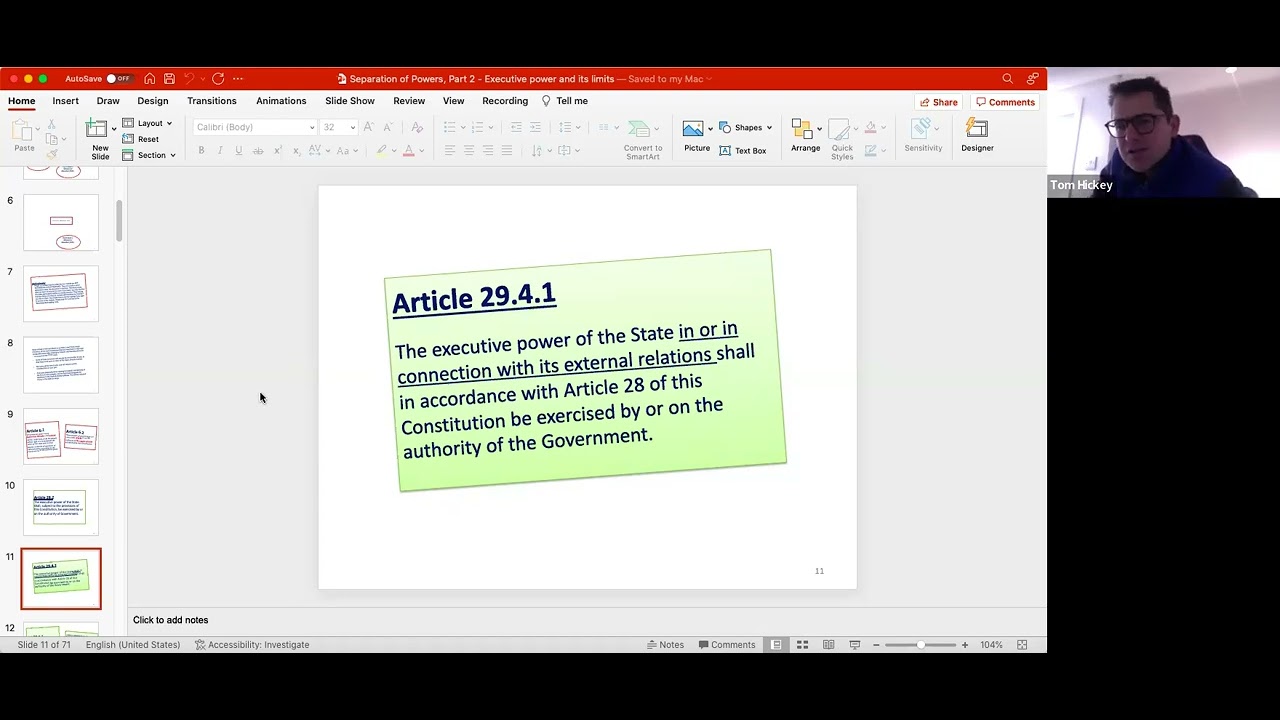Viewport: 1280px width, 720px height.
Task: Click the Home icon in the title bar
Action: click(149, 79)
